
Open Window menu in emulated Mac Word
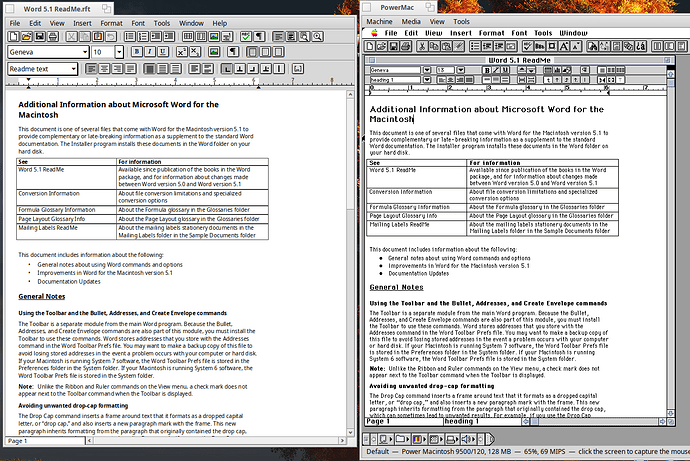[573, 33]
